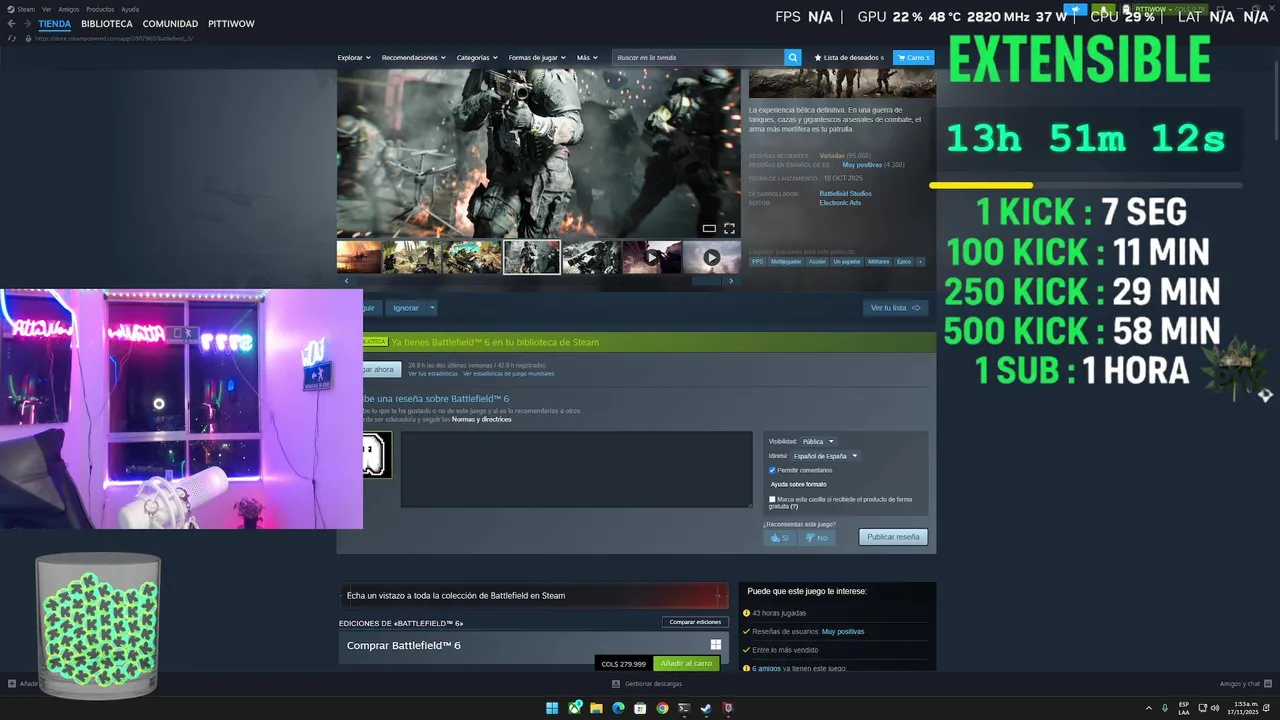Open the Visibilidad Pública dropdown
This screenshot has width=1280, height=720.
coord(817,441)
